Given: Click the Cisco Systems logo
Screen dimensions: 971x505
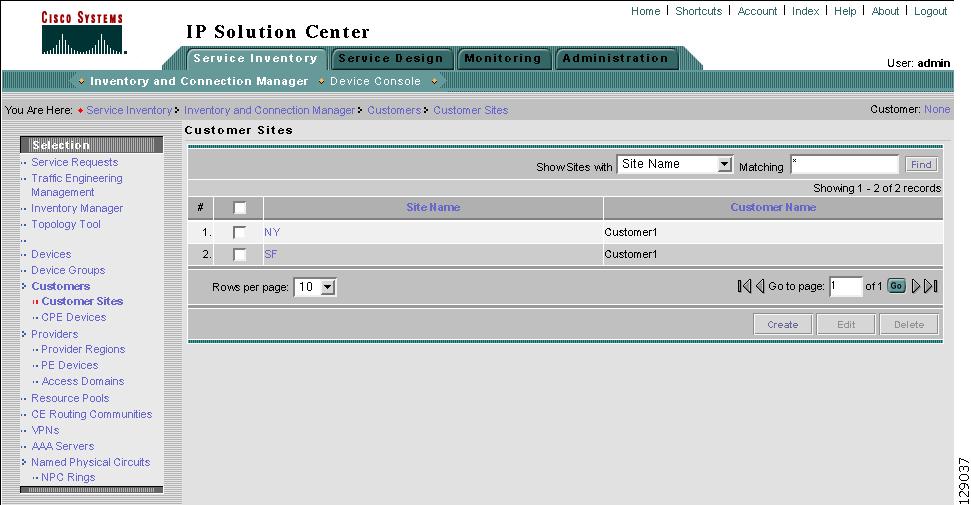Looking at the screenshot, I should pos(82,33).
